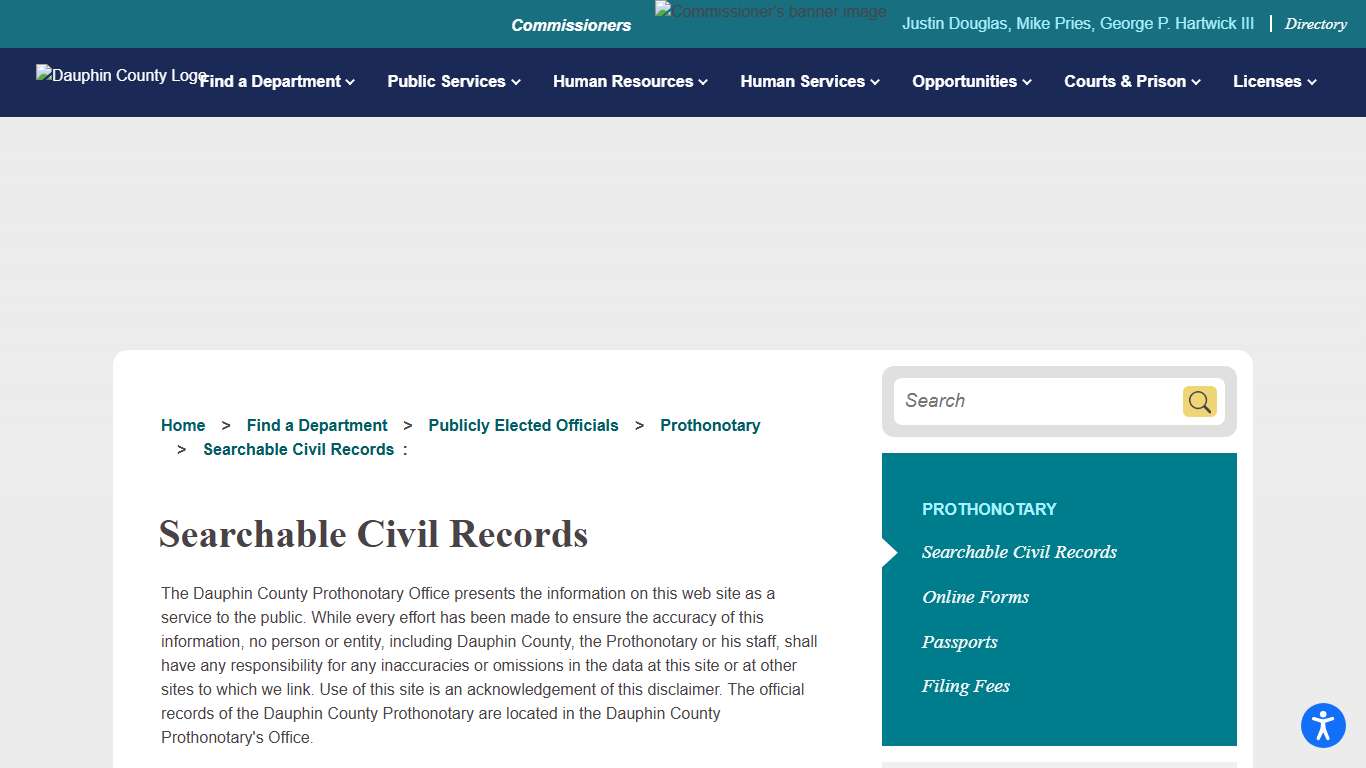
Task: Click the Directory link
Action: click(1315, 23)
